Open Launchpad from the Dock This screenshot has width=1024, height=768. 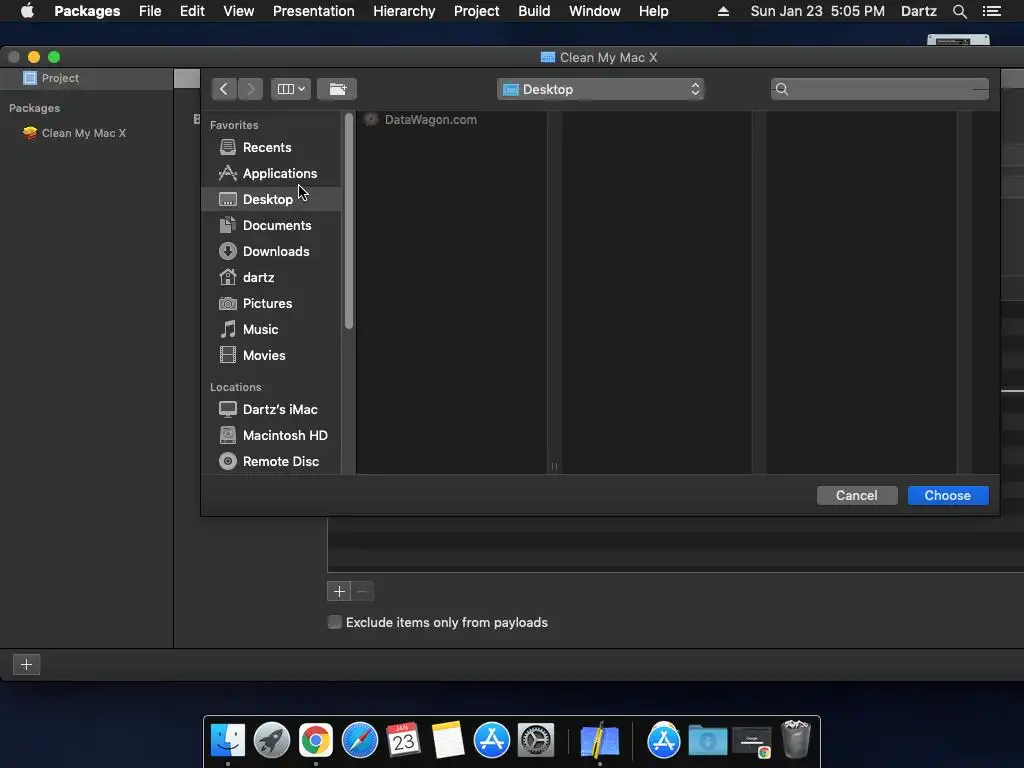pos(272,741)
